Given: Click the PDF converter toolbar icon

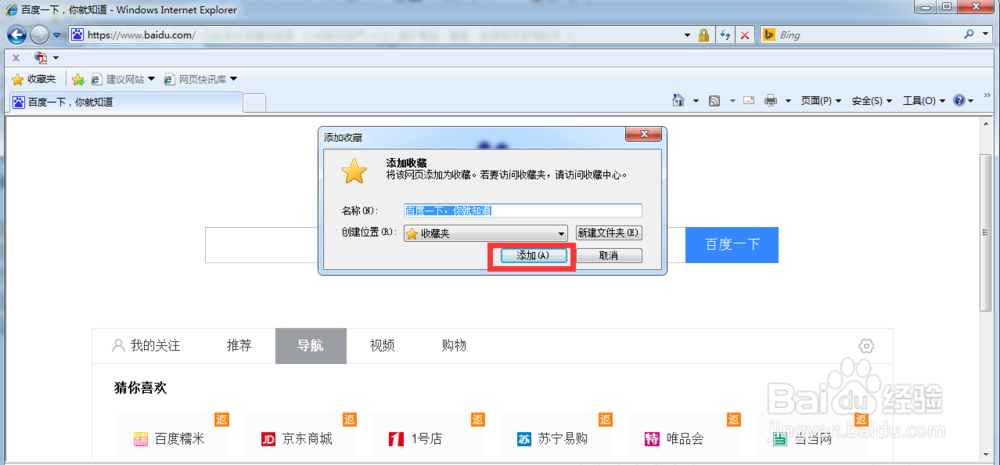Looking at the screenshot, I should pos(41,57).
